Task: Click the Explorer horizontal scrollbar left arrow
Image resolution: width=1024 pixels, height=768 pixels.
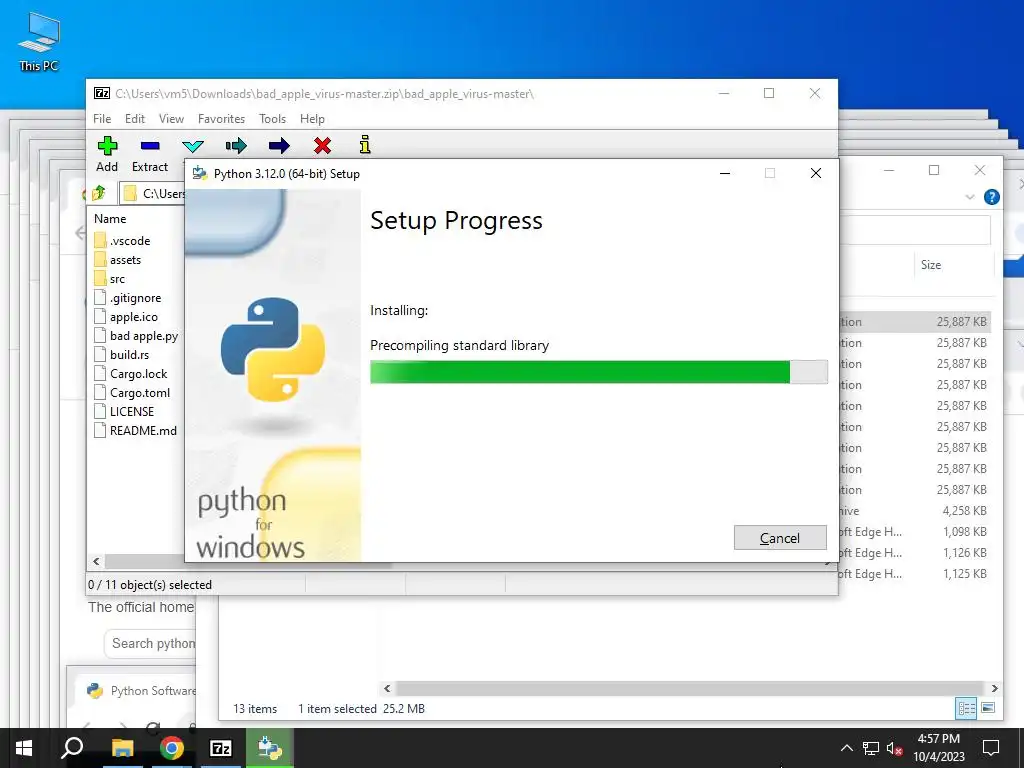Action: (387, 688)
